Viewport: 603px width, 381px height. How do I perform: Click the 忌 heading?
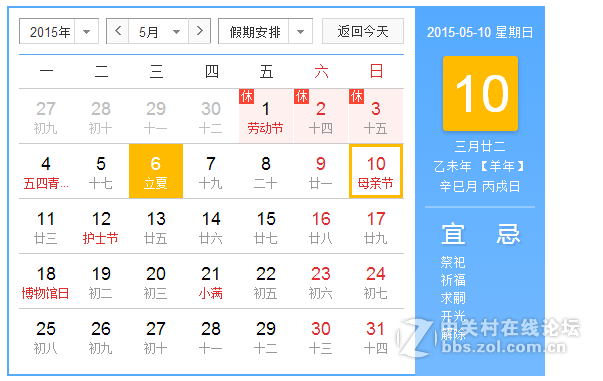pos(508,234)
